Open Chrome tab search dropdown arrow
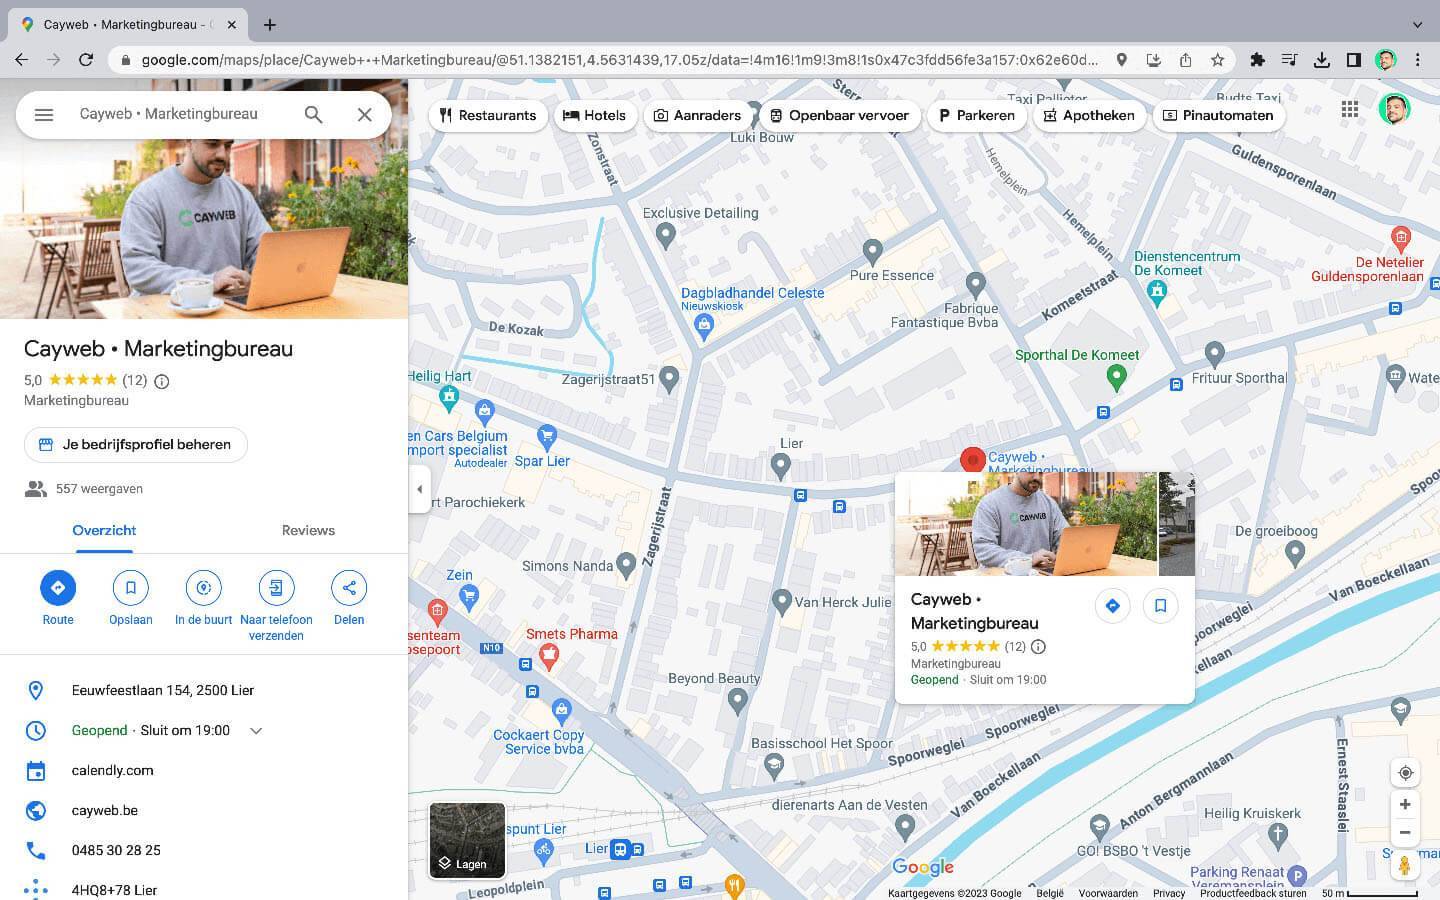The width and height of the screenshot is (1440, 900). click(1417, 24)
